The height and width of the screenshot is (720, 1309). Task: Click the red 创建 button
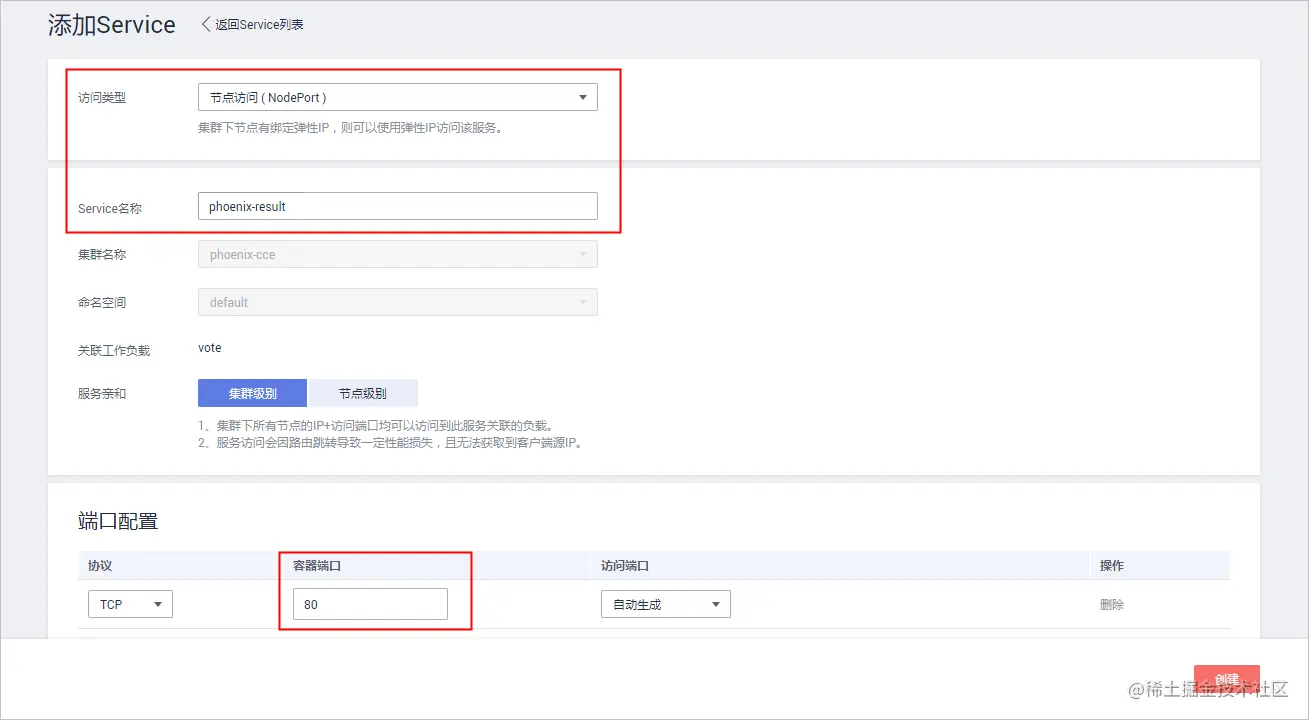coord(1227,679)
